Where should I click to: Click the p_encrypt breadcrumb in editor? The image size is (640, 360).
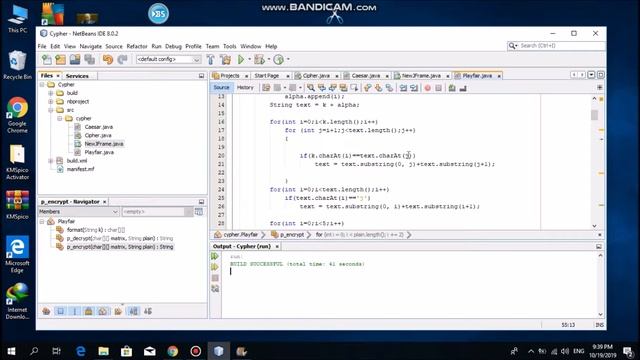[292, 235]
